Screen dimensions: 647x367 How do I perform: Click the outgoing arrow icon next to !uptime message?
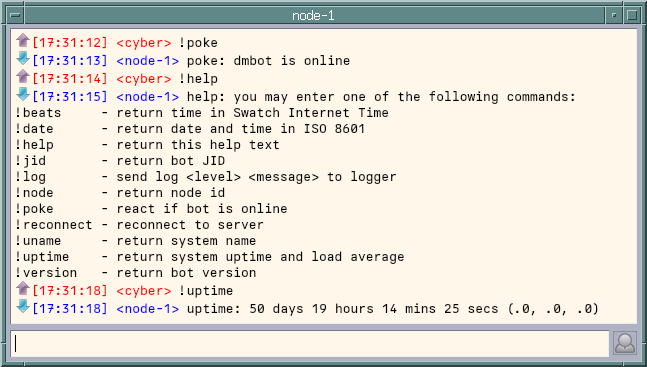tap(23, 289)
